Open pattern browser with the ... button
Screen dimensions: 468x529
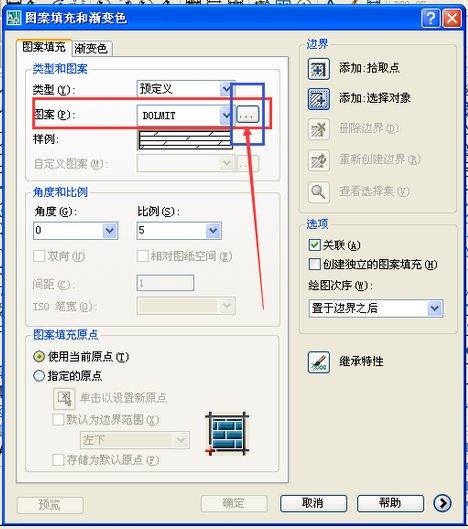click(248, 114)
